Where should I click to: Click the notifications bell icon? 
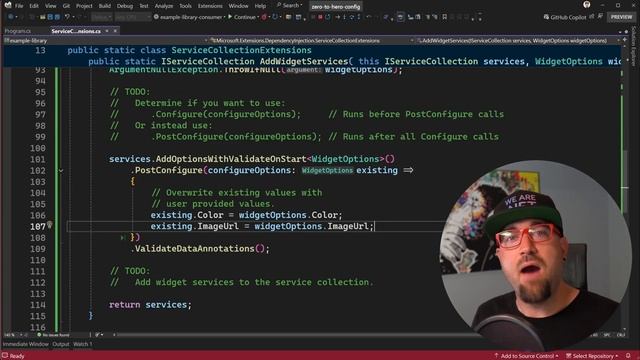point(628,356)
